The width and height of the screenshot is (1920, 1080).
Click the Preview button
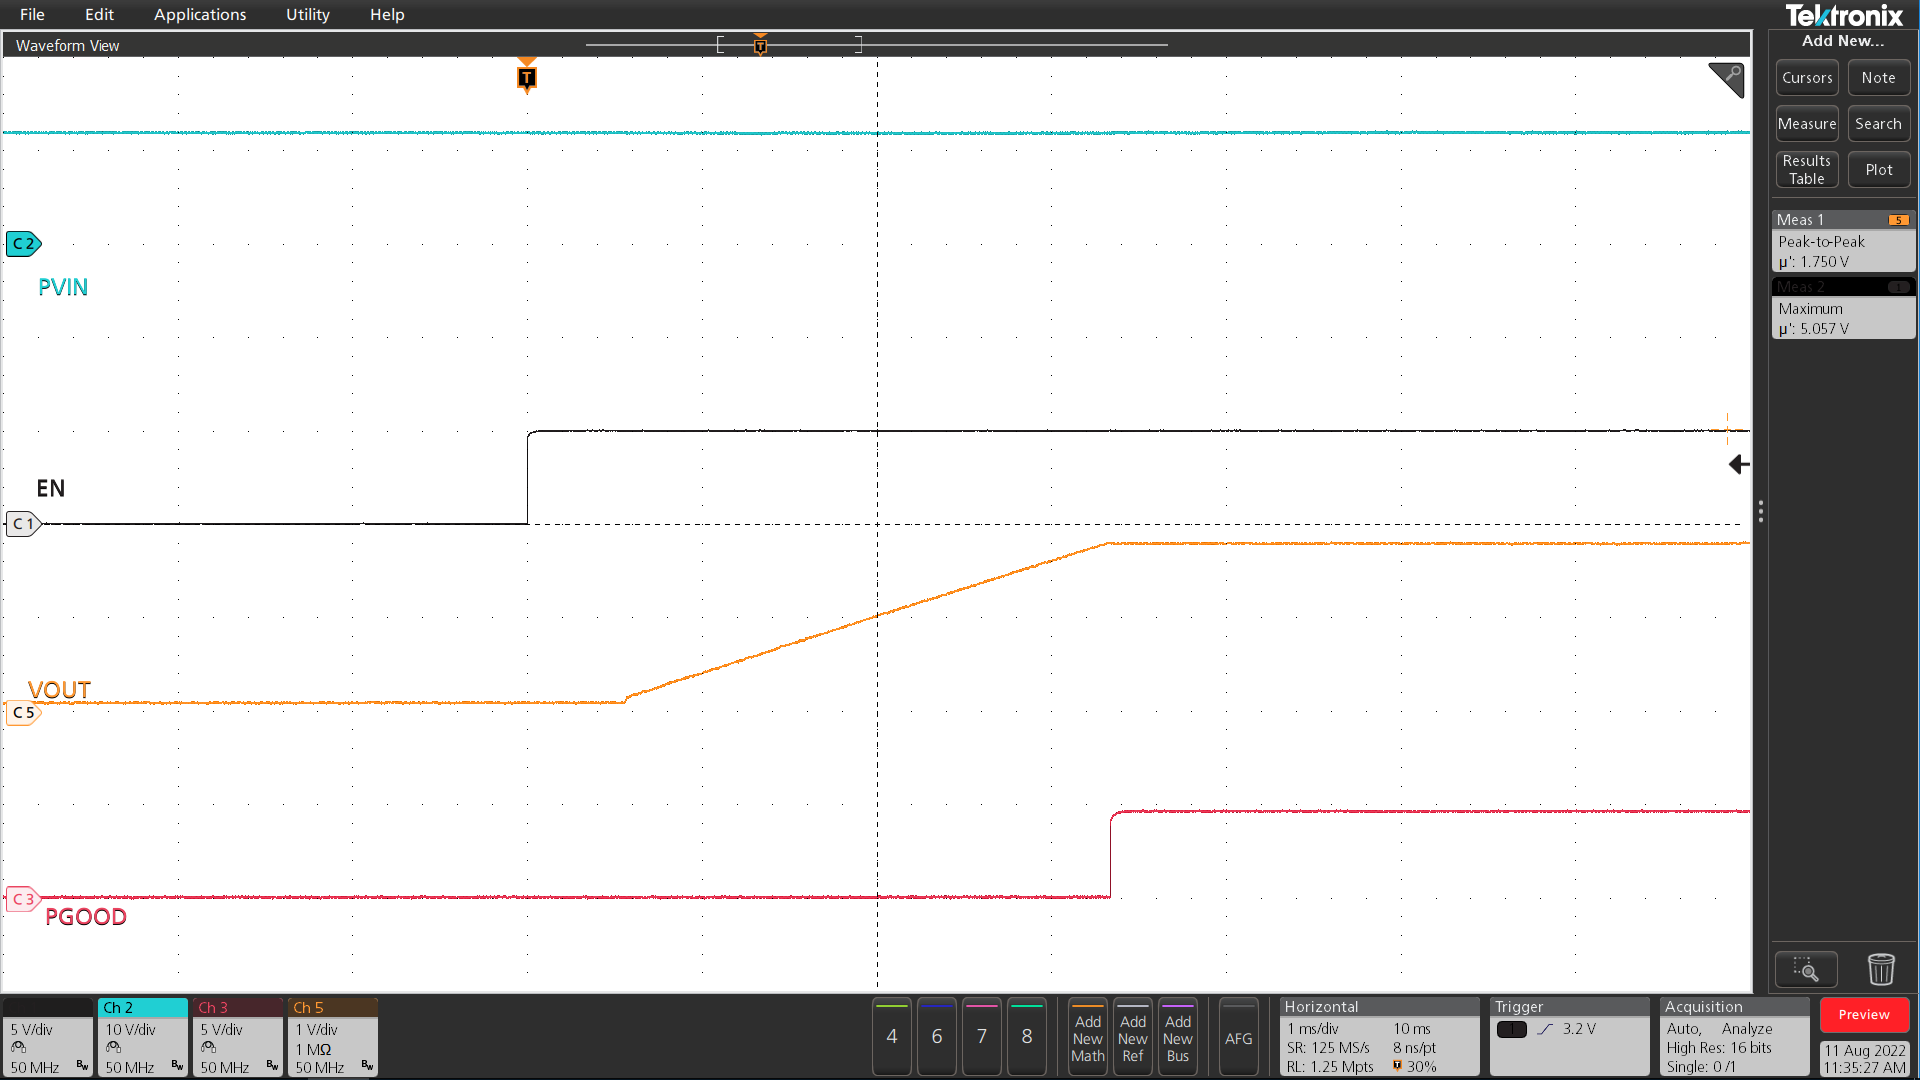1864,1014
